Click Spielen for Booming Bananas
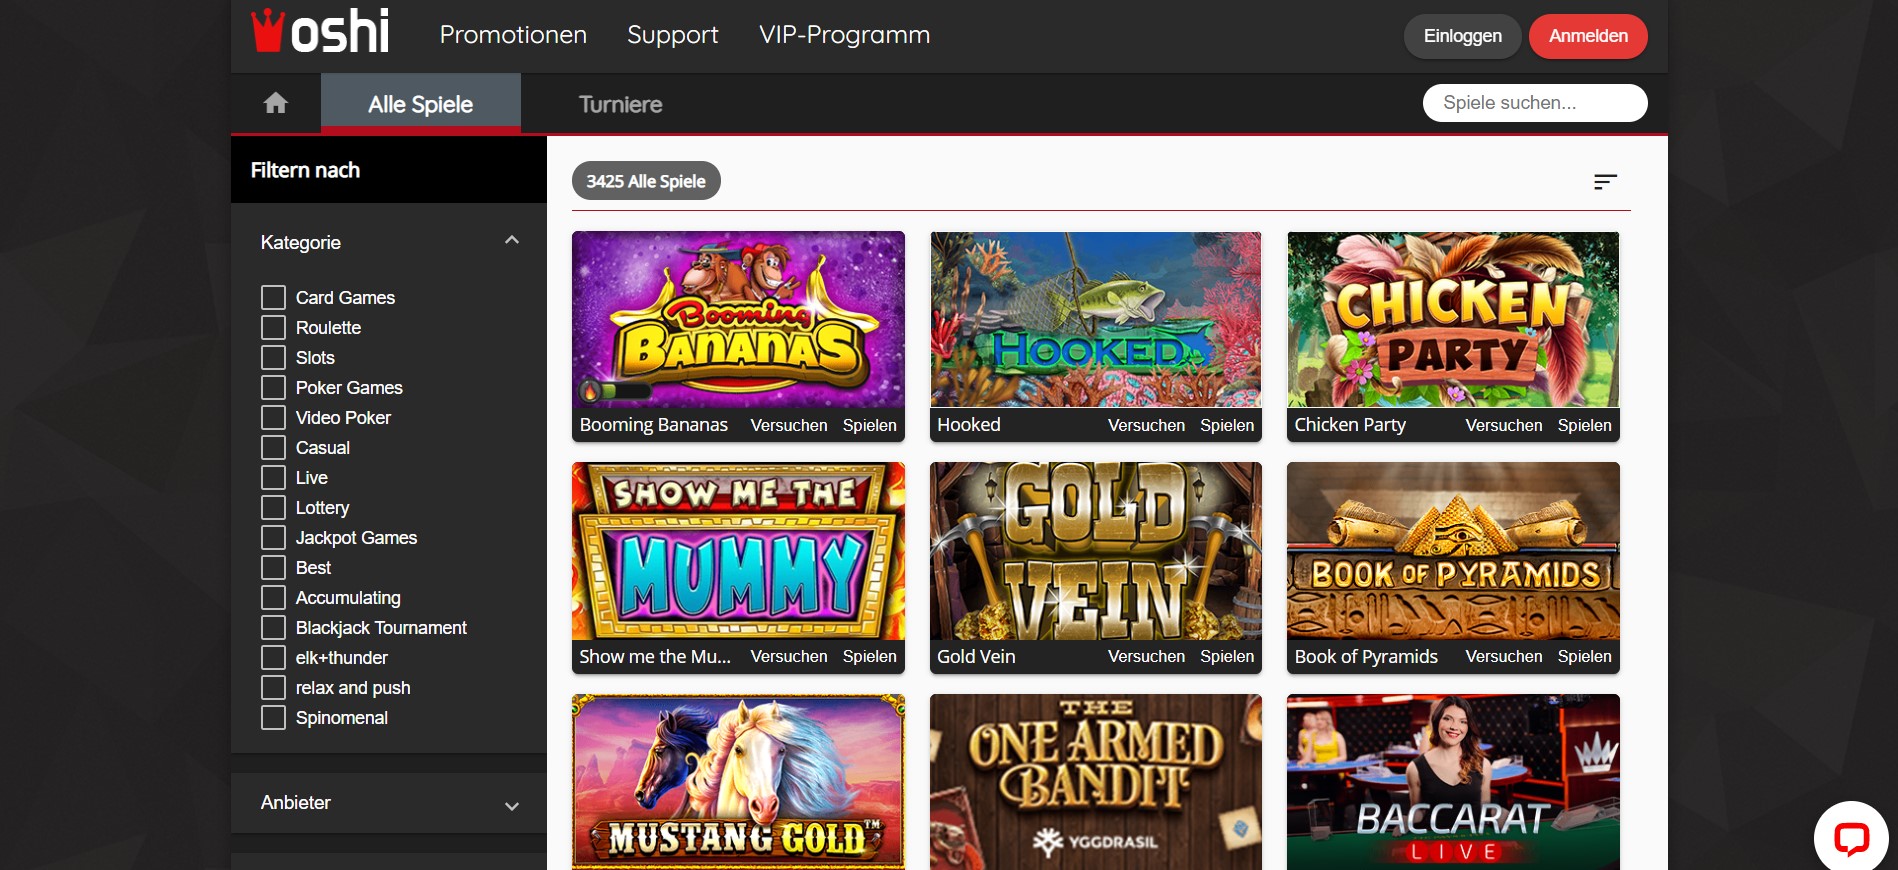This screenshot has width=1898, height=870. coord(870,425)
